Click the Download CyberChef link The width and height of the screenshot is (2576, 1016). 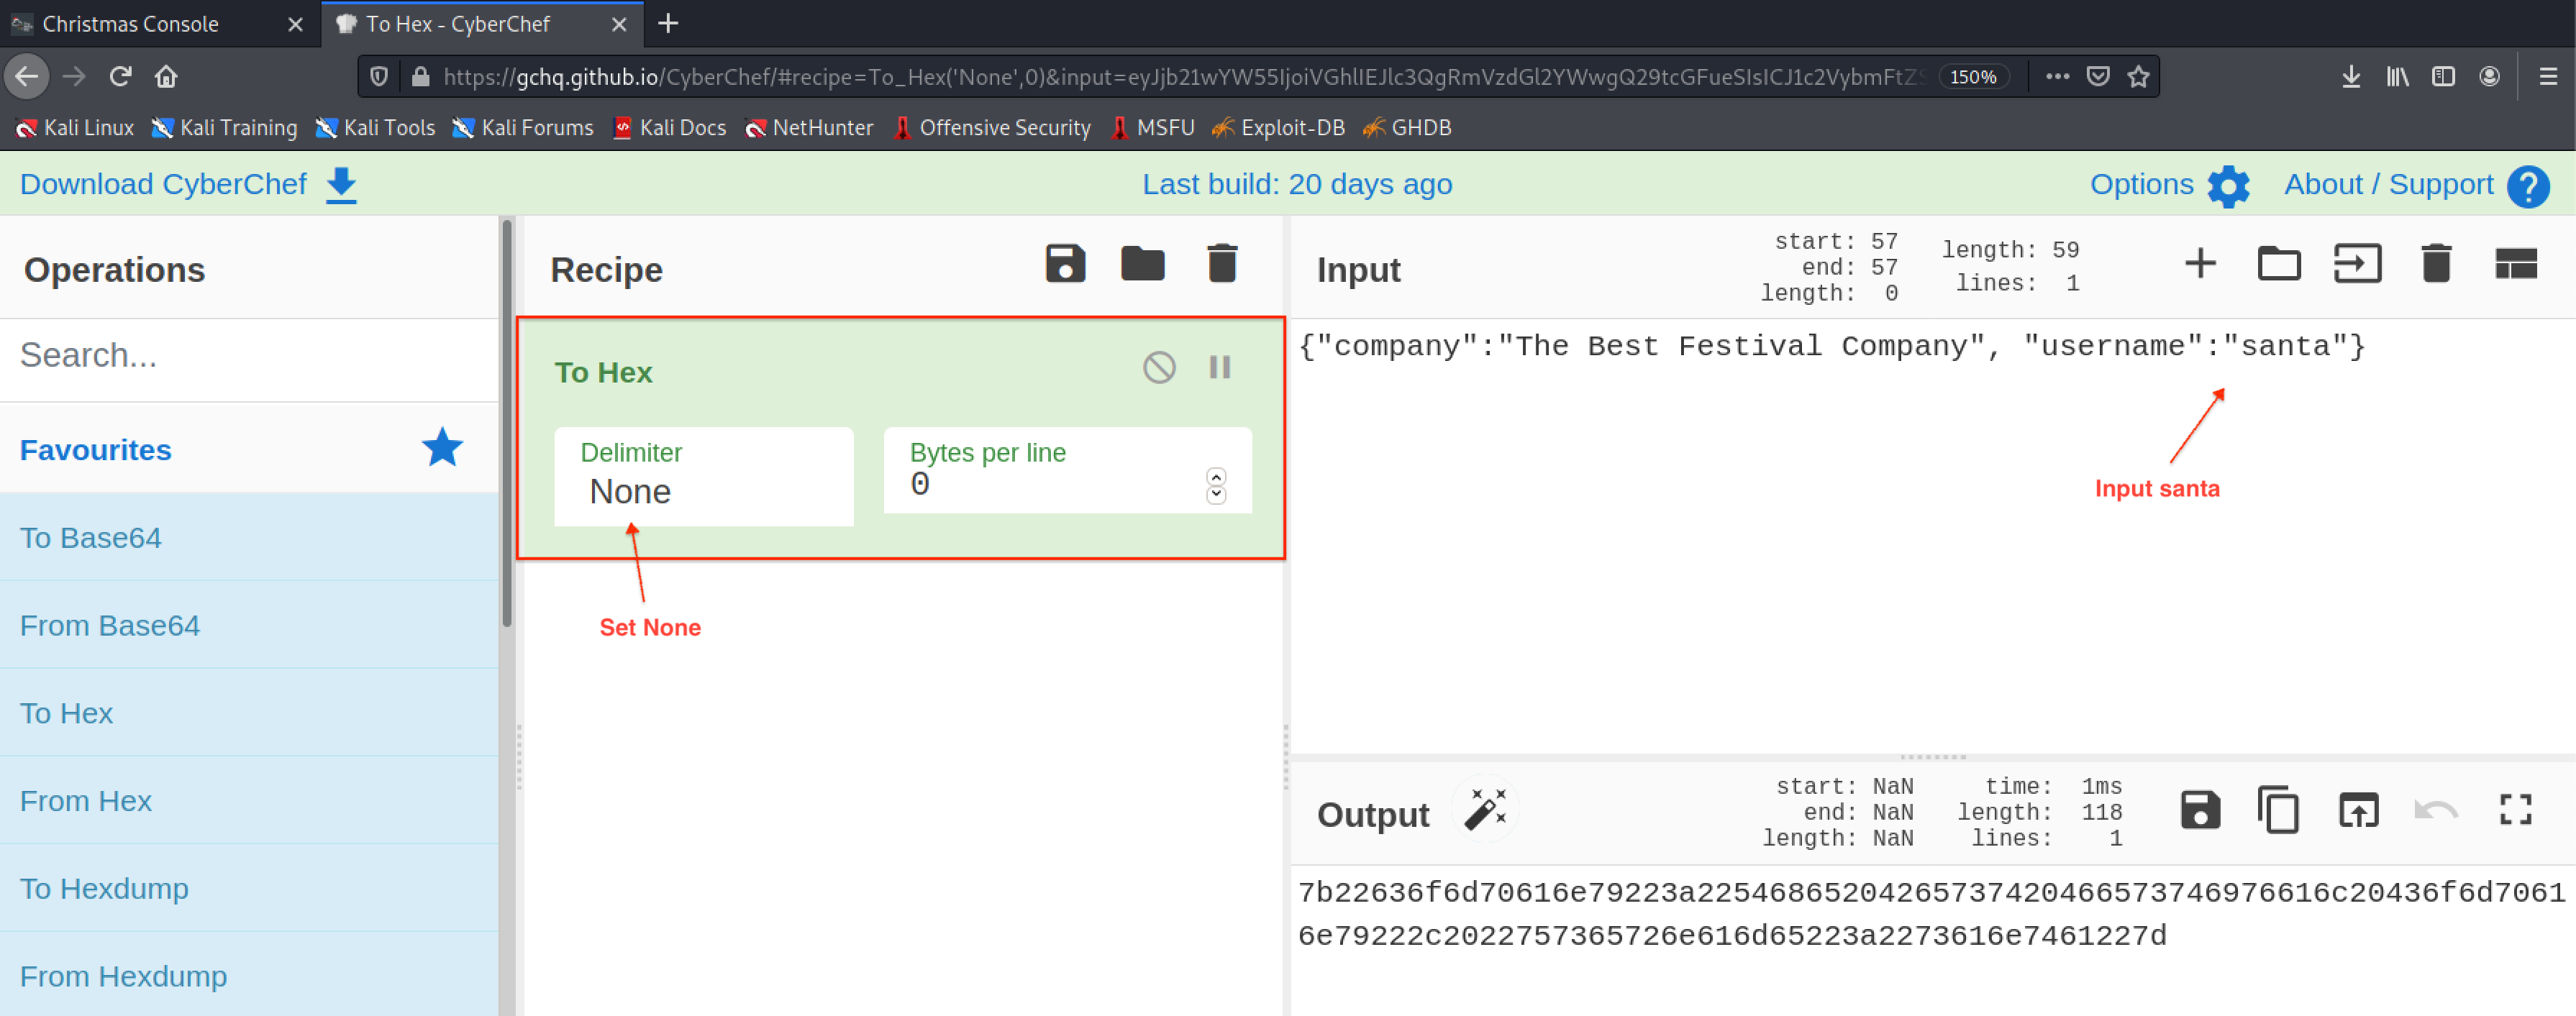coord(189,184)
